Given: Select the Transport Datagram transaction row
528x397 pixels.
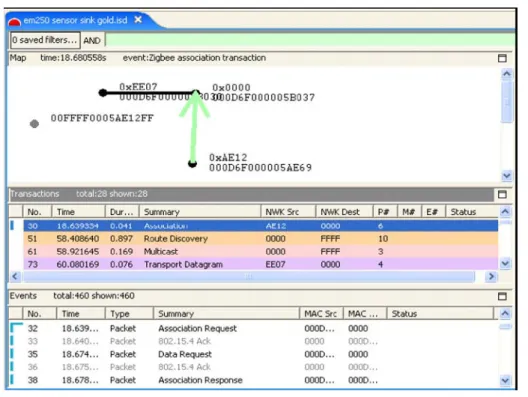Looking at the screenshot, I should pyautogui.click(x=261, y=264).
